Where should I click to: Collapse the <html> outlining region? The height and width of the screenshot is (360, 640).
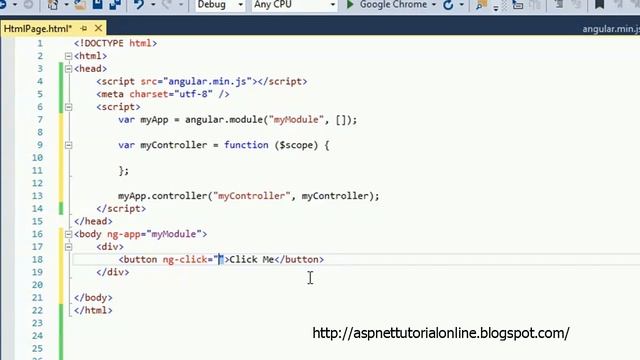coord(68,56)
